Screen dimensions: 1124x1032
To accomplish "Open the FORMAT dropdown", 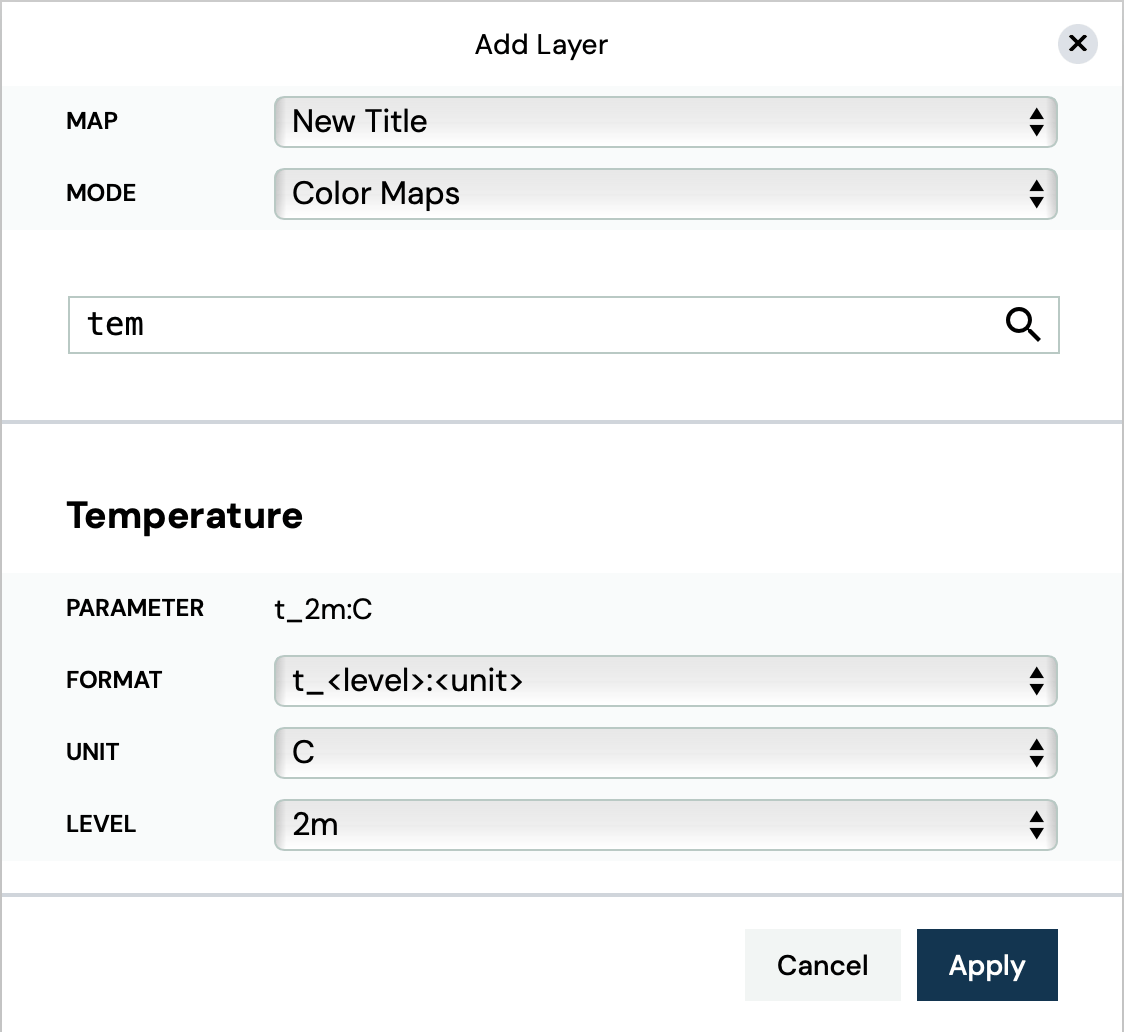I will [x=665, y=681].
